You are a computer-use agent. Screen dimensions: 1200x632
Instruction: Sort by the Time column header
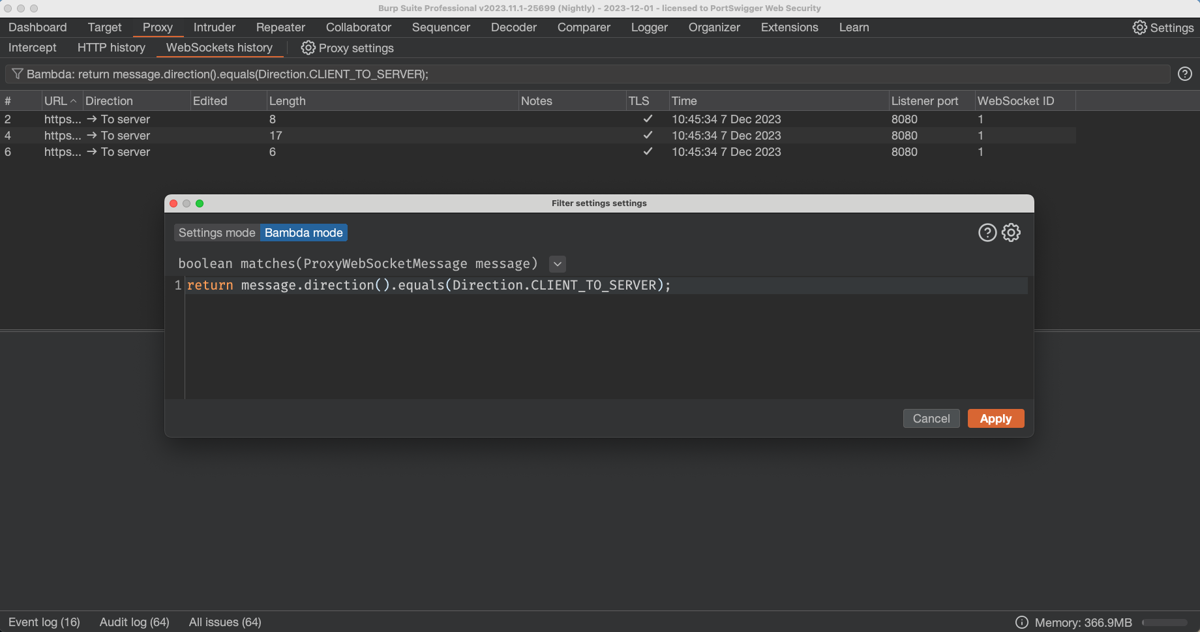click(778, 101)
